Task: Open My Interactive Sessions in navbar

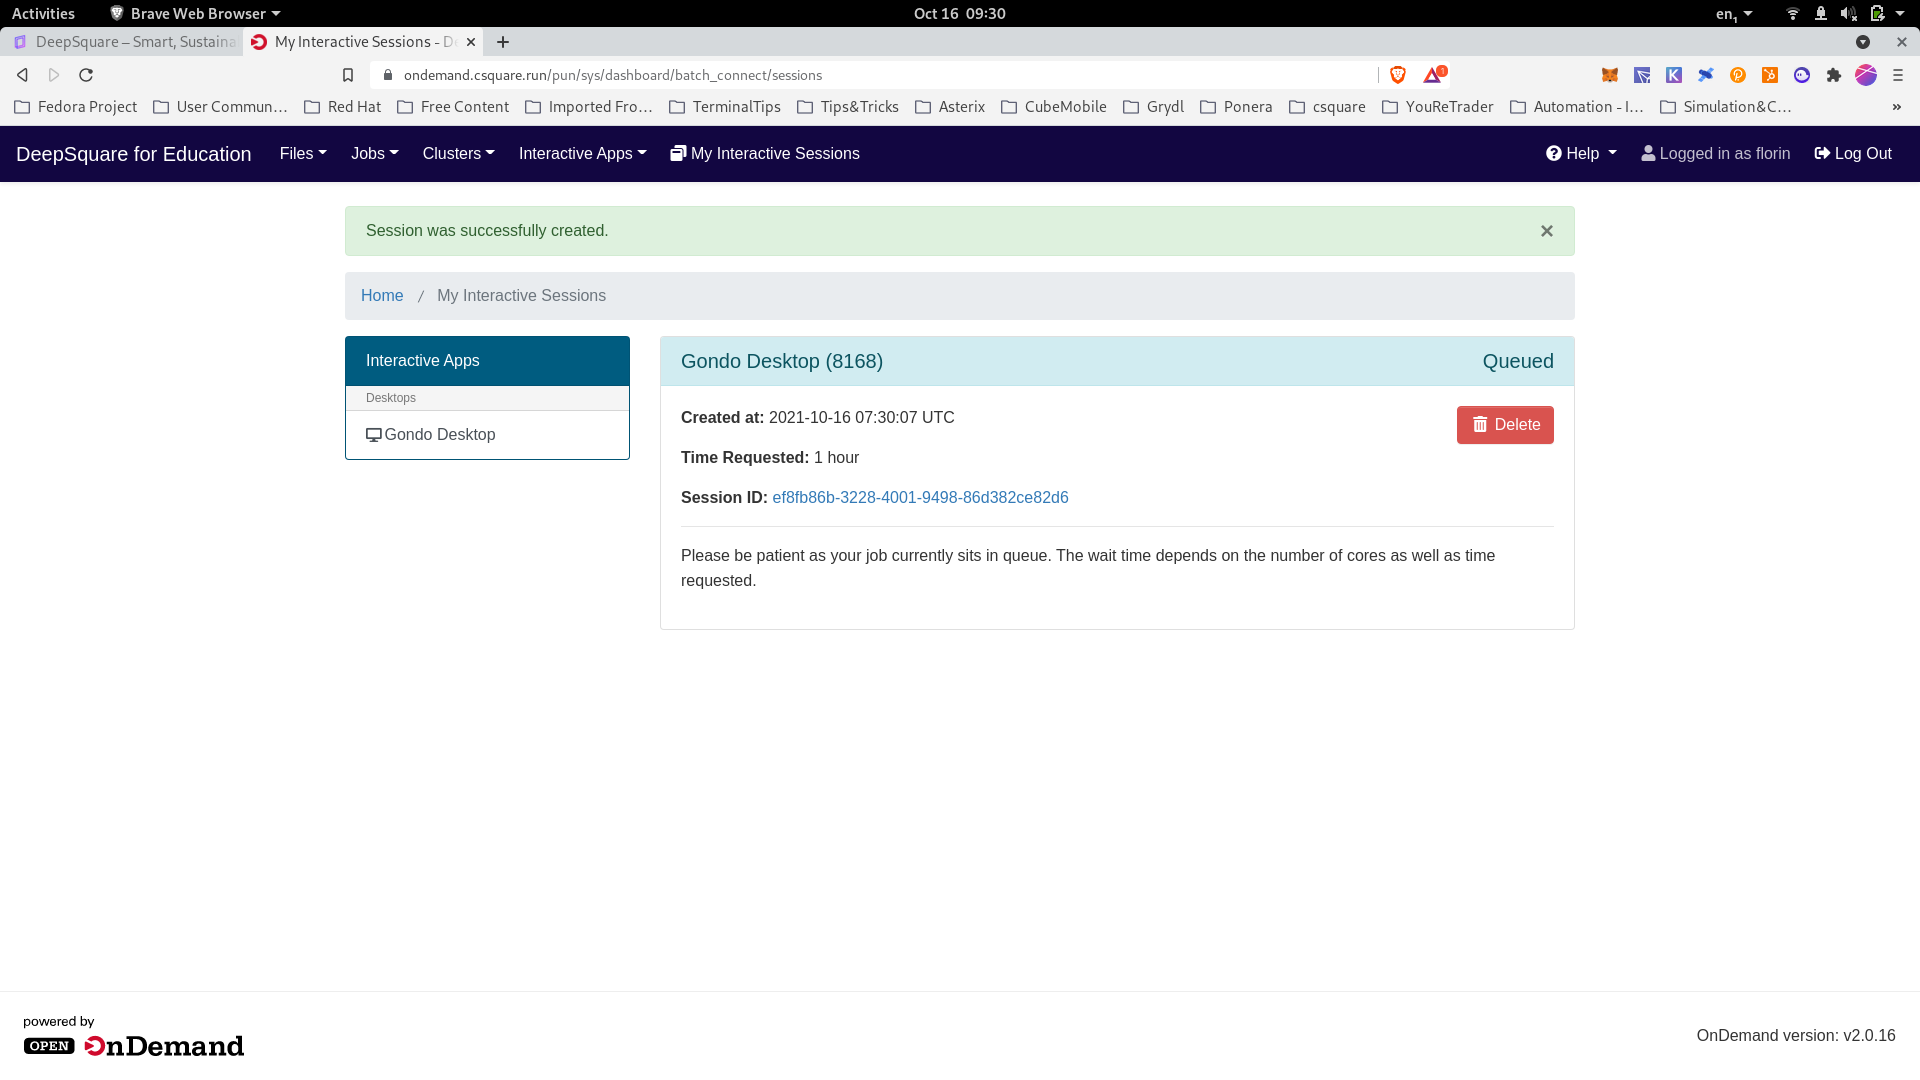Action: pyautogui.click(x=765, y=153)
